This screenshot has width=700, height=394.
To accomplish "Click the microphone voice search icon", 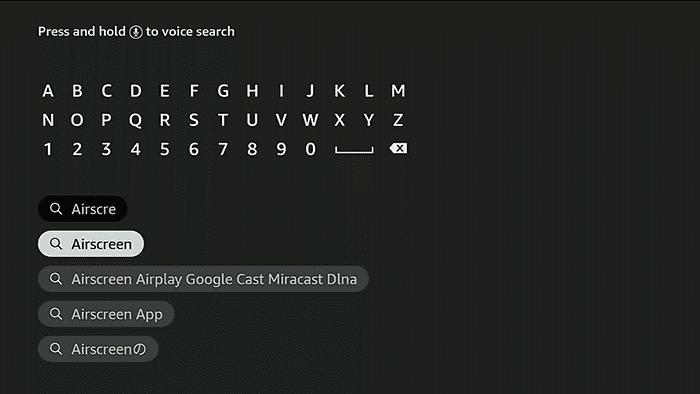I will (x=136, y=32).
